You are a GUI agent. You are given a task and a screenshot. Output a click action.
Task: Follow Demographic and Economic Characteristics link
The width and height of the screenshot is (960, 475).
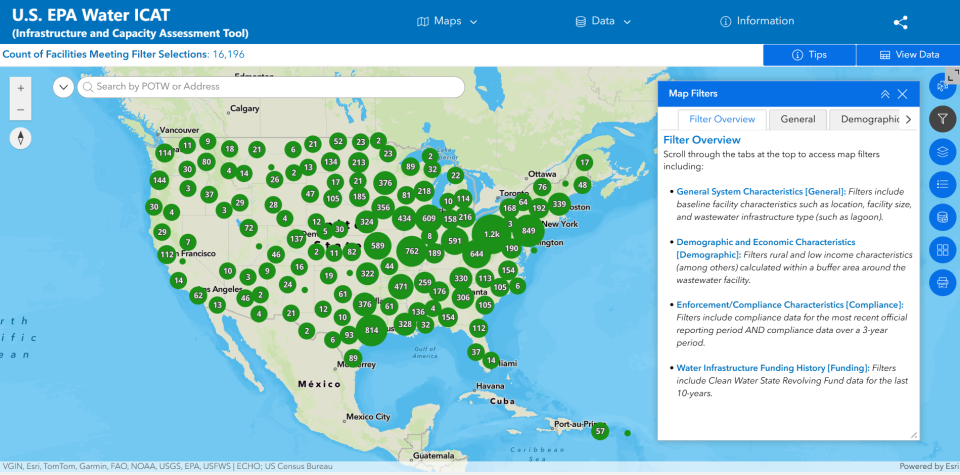click(766, 248)
